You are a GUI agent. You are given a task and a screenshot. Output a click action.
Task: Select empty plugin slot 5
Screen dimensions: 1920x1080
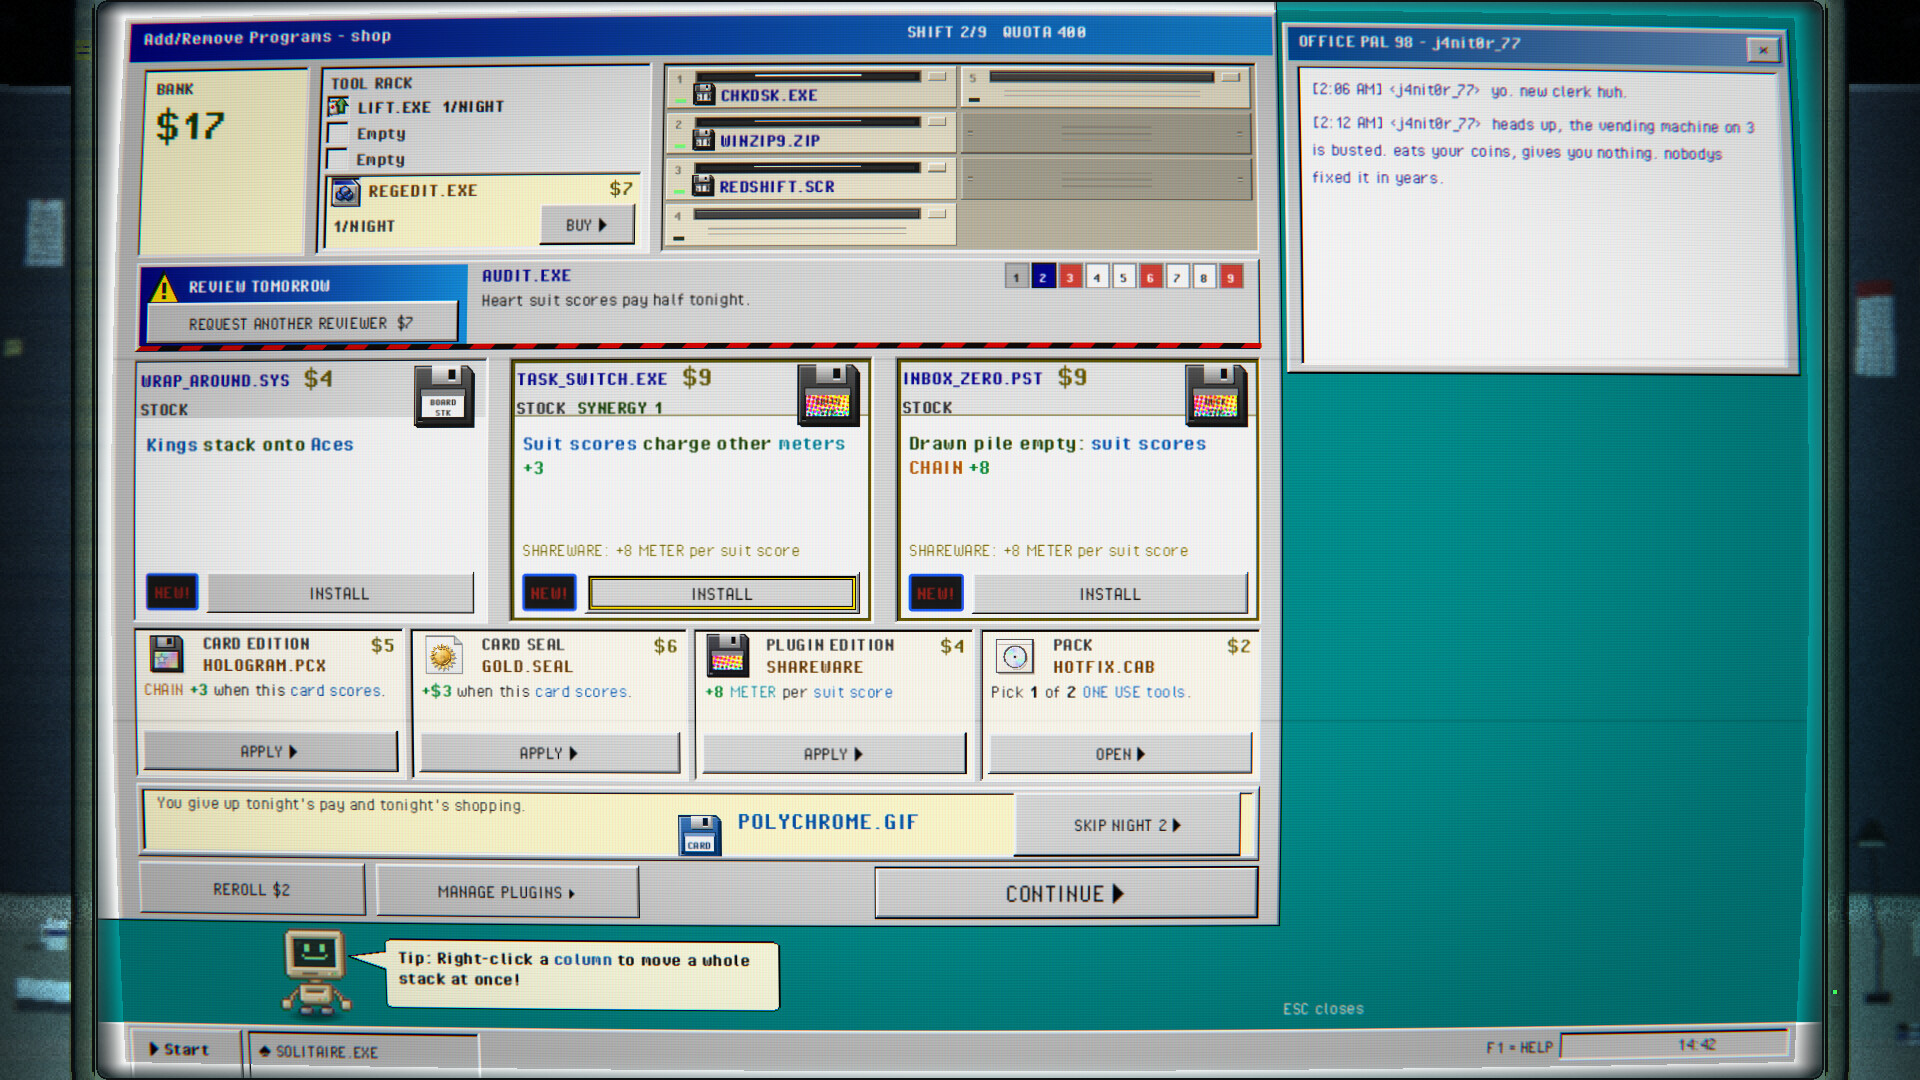1105,88
